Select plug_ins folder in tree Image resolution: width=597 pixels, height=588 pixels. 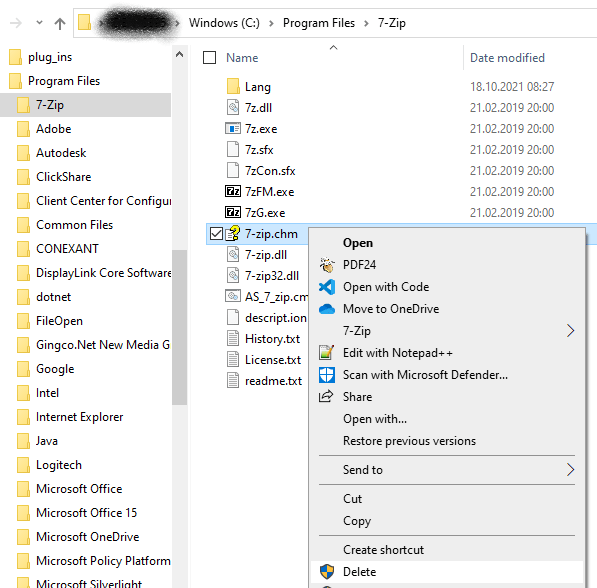point(50,57)
